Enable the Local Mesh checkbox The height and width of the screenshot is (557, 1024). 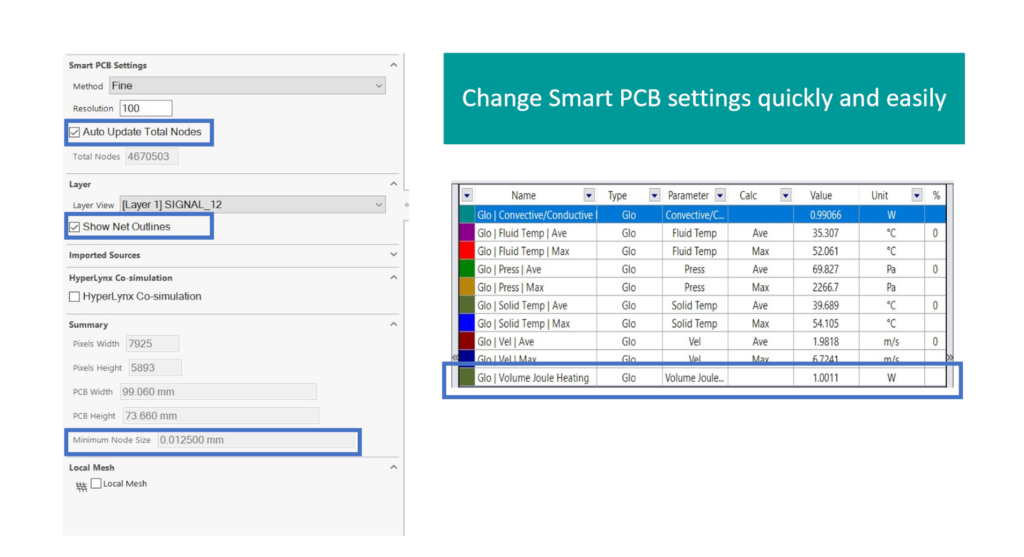click(96, 484)
